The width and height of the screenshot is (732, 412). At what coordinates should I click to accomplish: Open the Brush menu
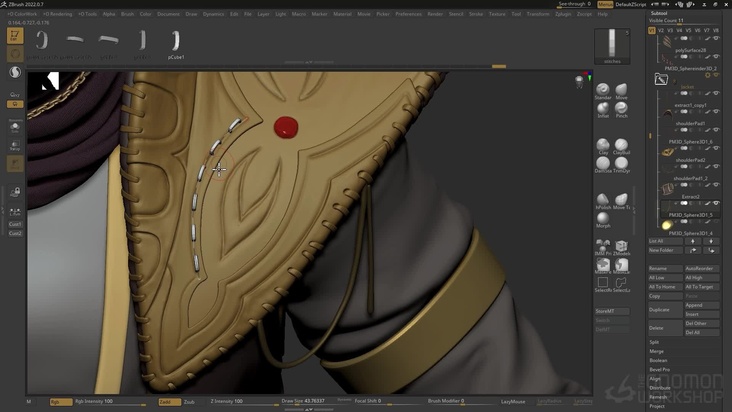coord(127,14)
